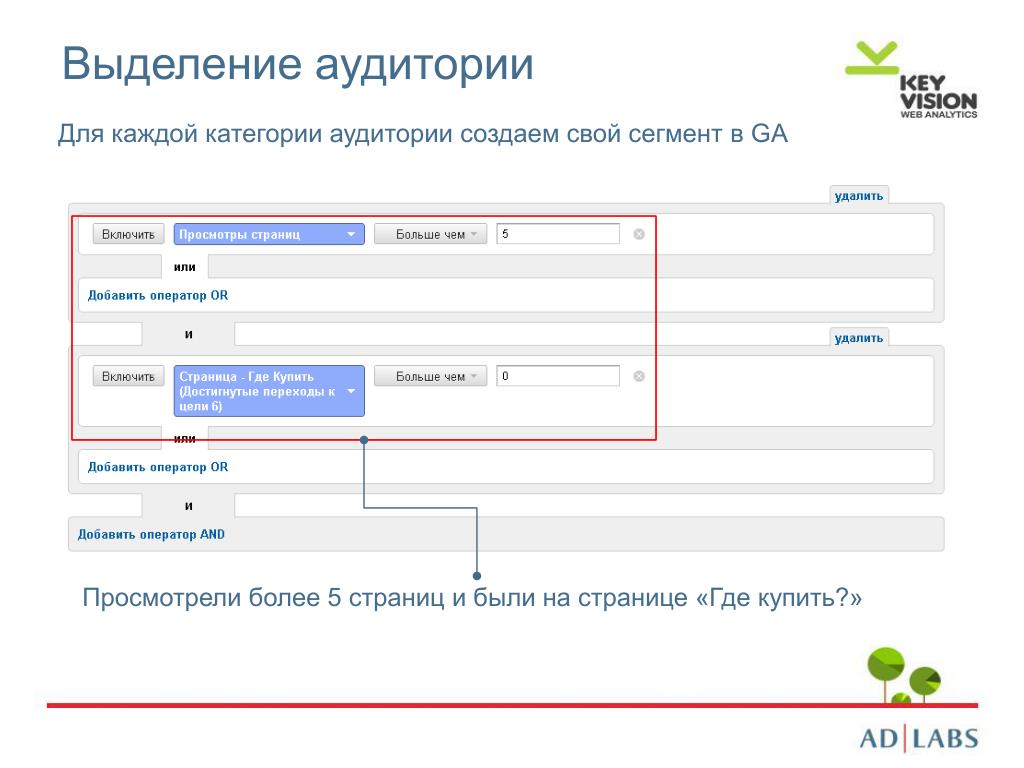Click the или tab under the first condition
The height and width of the screenshot is (768, 1024).
tap(184, 267)
